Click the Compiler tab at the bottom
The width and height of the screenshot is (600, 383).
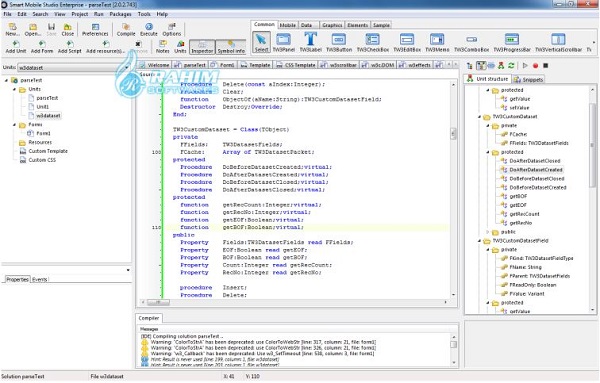[x=149, y=318]
